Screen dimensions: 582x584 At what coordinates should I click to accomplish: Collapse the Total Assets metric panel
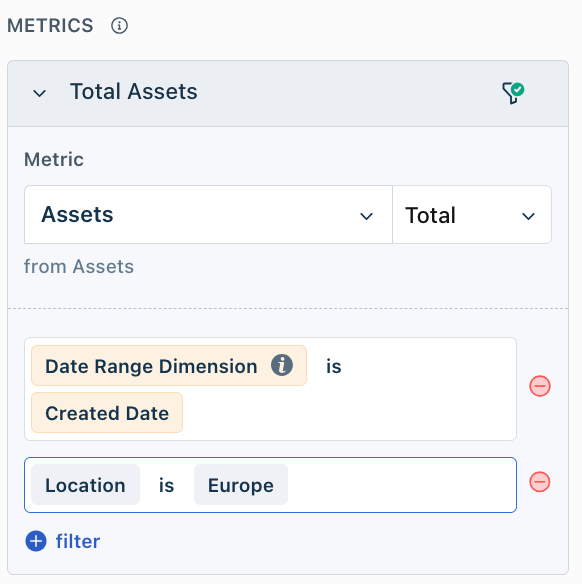[x=39, y=93]
